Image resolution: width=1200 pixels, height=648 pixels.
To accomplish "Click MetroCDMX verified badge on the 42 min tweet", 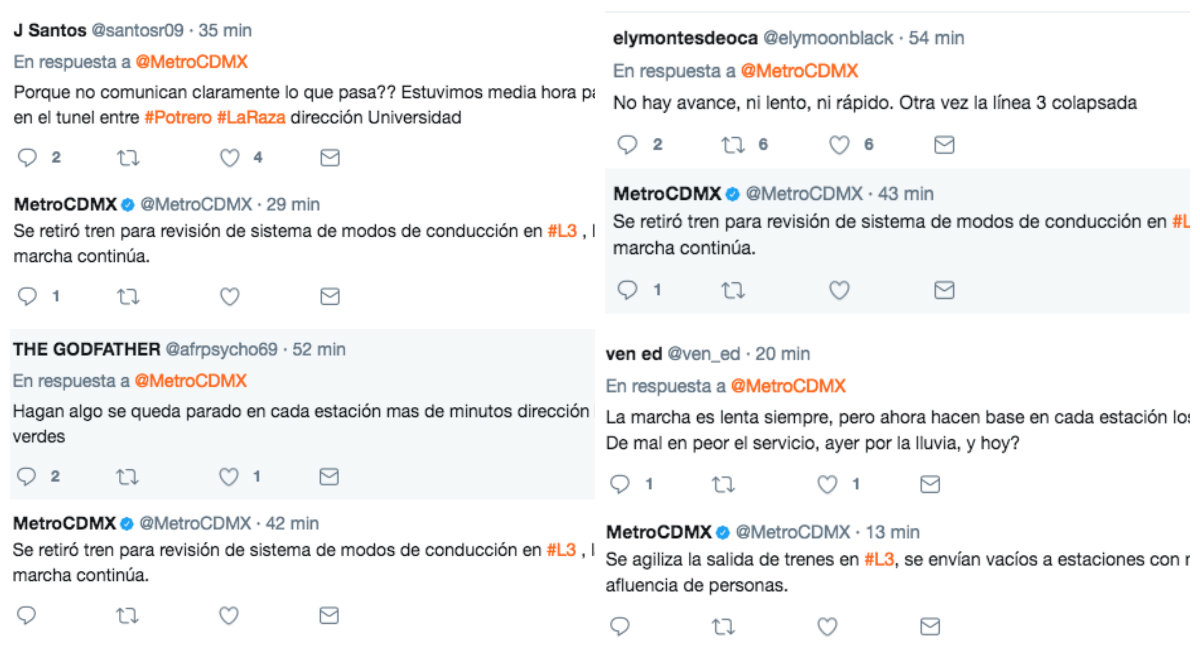I will click(128, 523).
